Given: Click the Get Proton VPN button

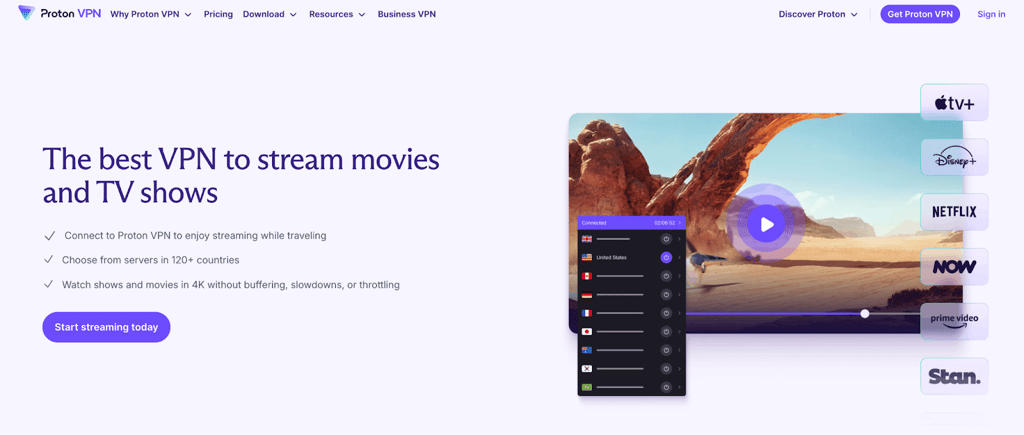Looking at the screenshot, I should click(920, 14).
